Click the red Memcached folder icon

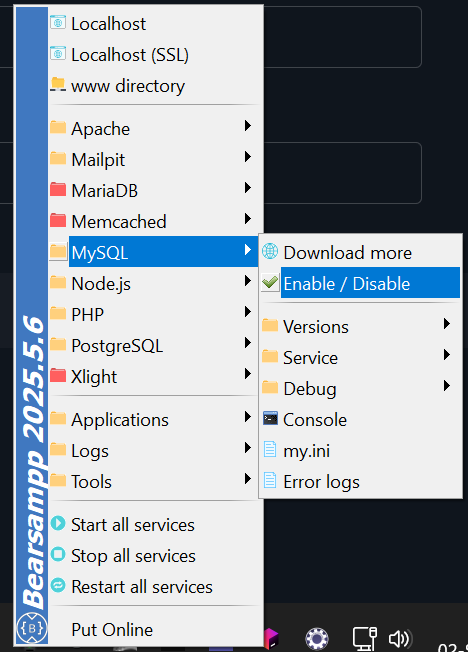click(x=58, y=220)
